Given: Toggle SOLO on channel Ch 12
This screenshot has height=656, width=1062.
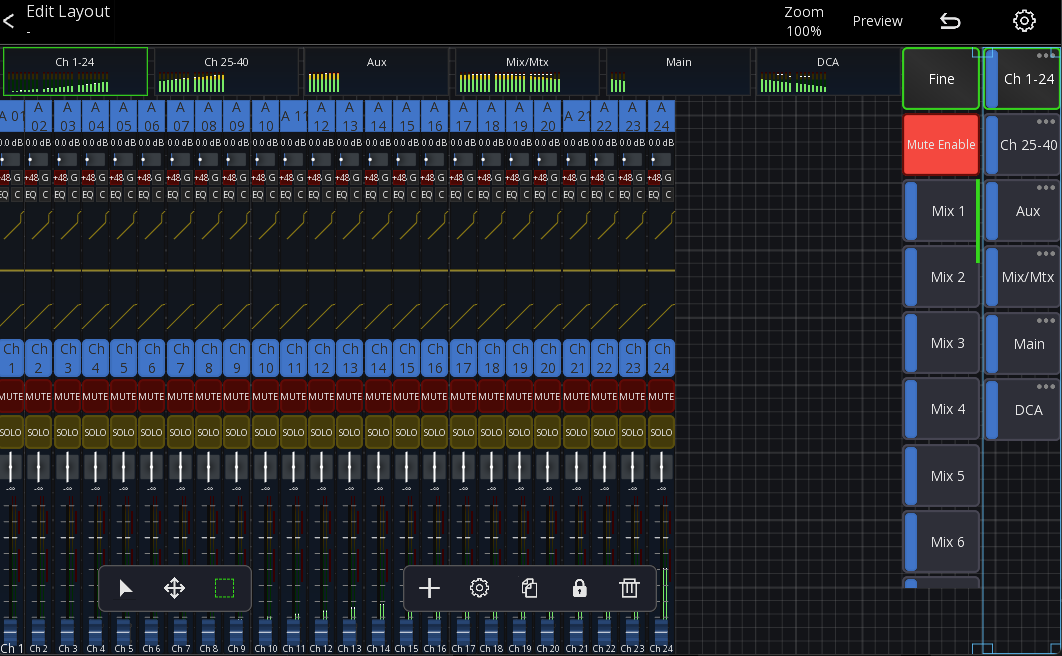Looking at the screenshot, I should 321,432.
